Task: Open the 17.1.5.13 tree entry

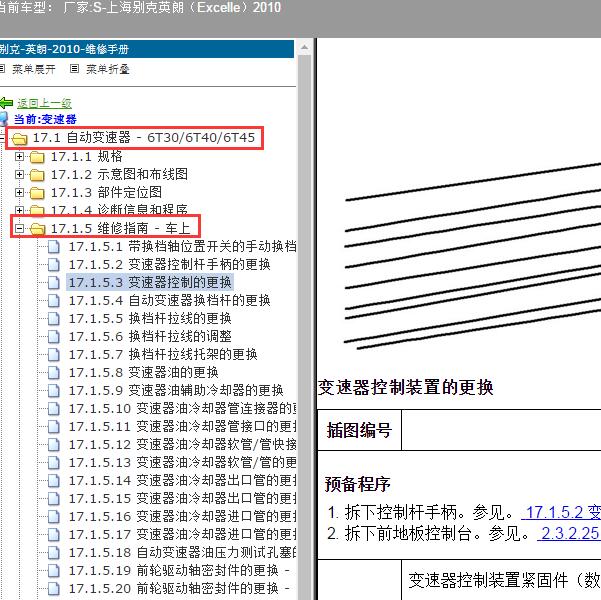Action: (x=182, y=463)
